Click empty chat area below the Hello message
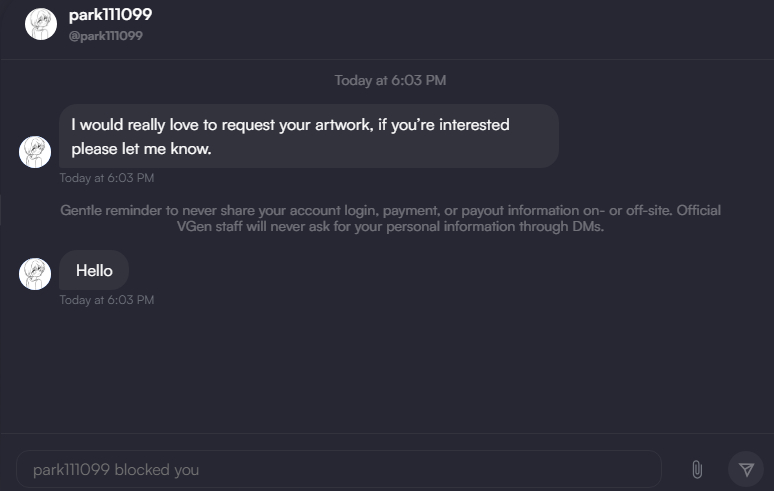The image size is (774, 491). tap(390, 370)
